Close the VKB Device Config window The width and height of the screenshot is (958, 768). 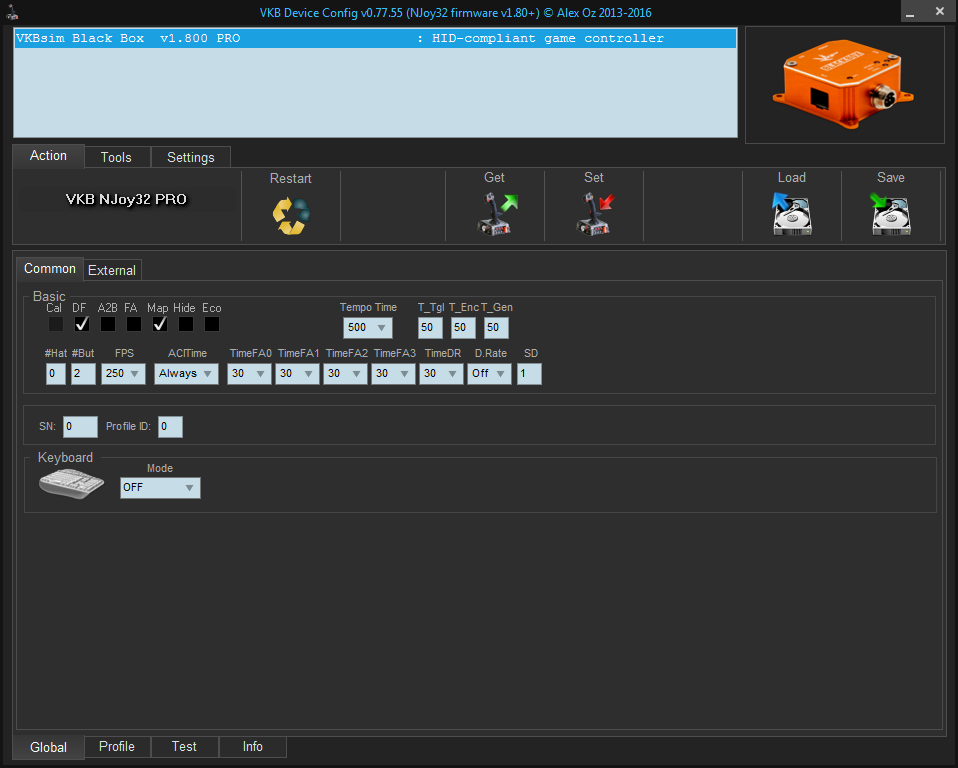tap(940, 12)
